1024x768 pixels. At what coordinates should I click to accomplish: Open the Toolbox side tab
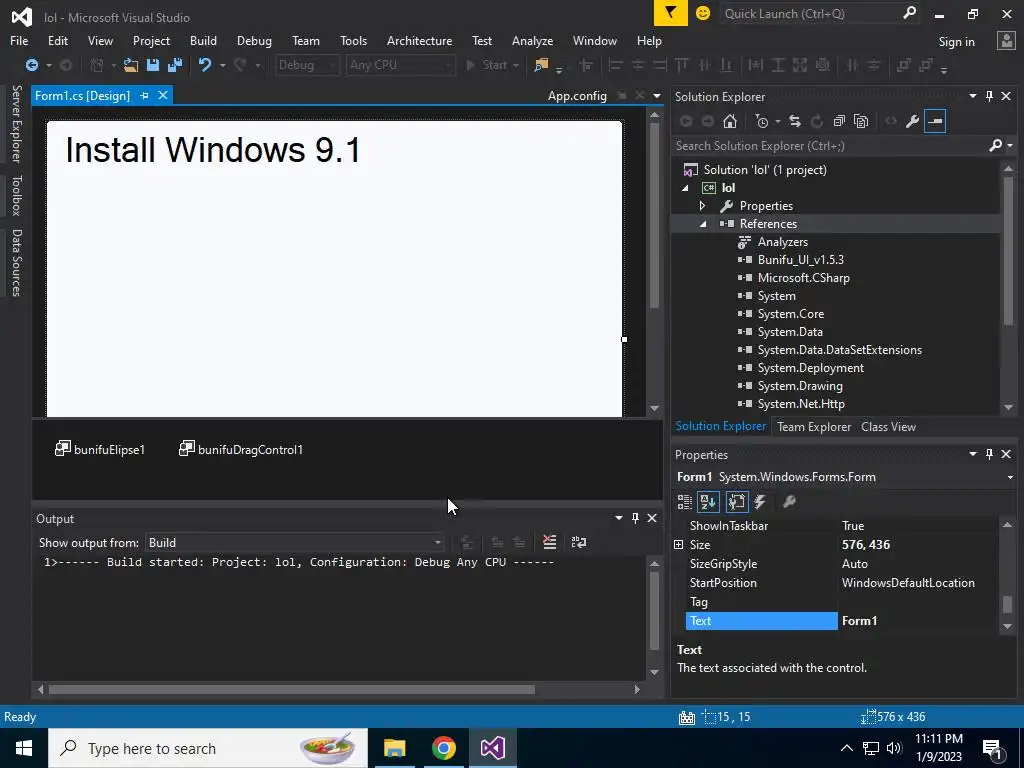(x=16, y=195)
